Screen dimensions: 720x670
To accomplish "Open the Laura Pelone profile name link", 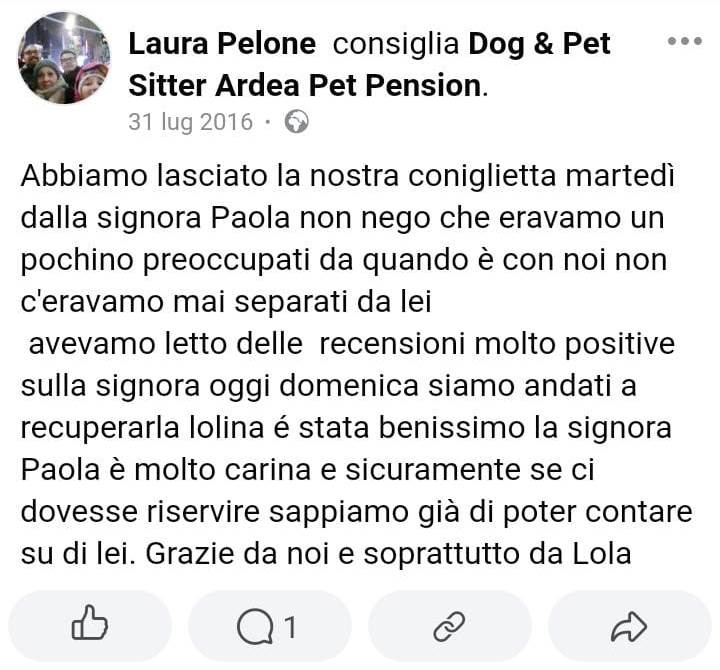I will pyautogui.click(x=222, y=44).
